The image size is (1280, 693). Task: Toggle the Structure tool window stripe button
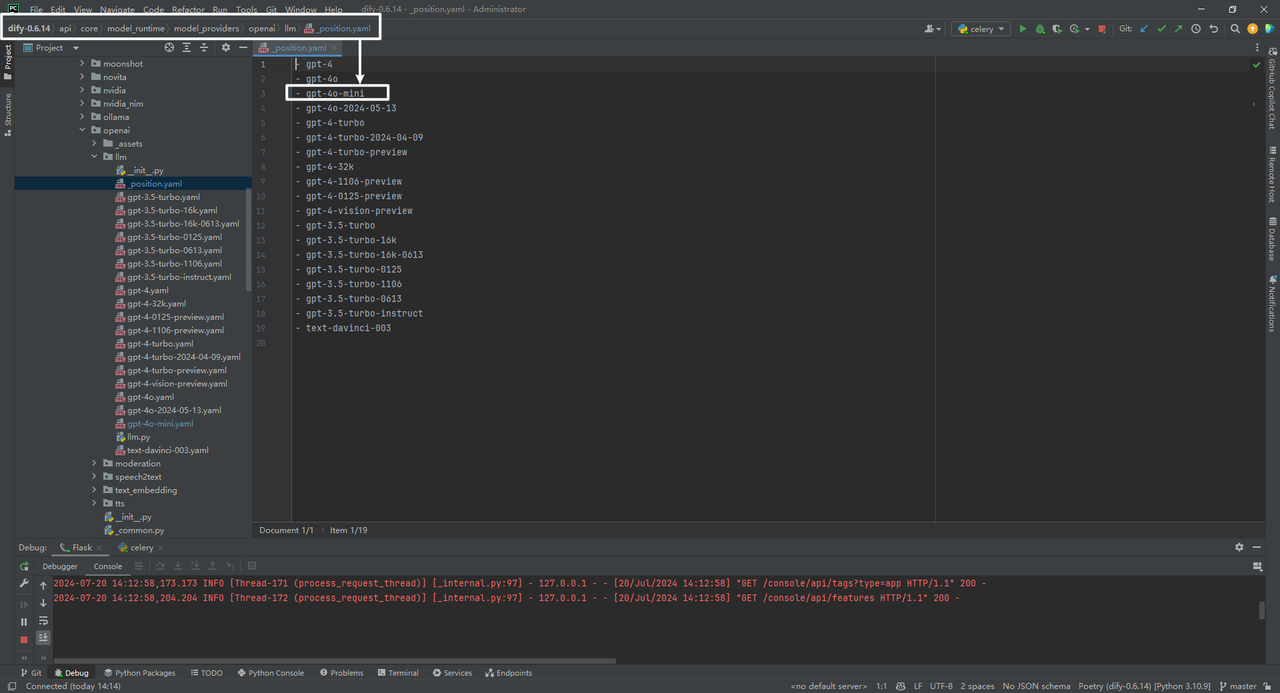pos(7,115)
